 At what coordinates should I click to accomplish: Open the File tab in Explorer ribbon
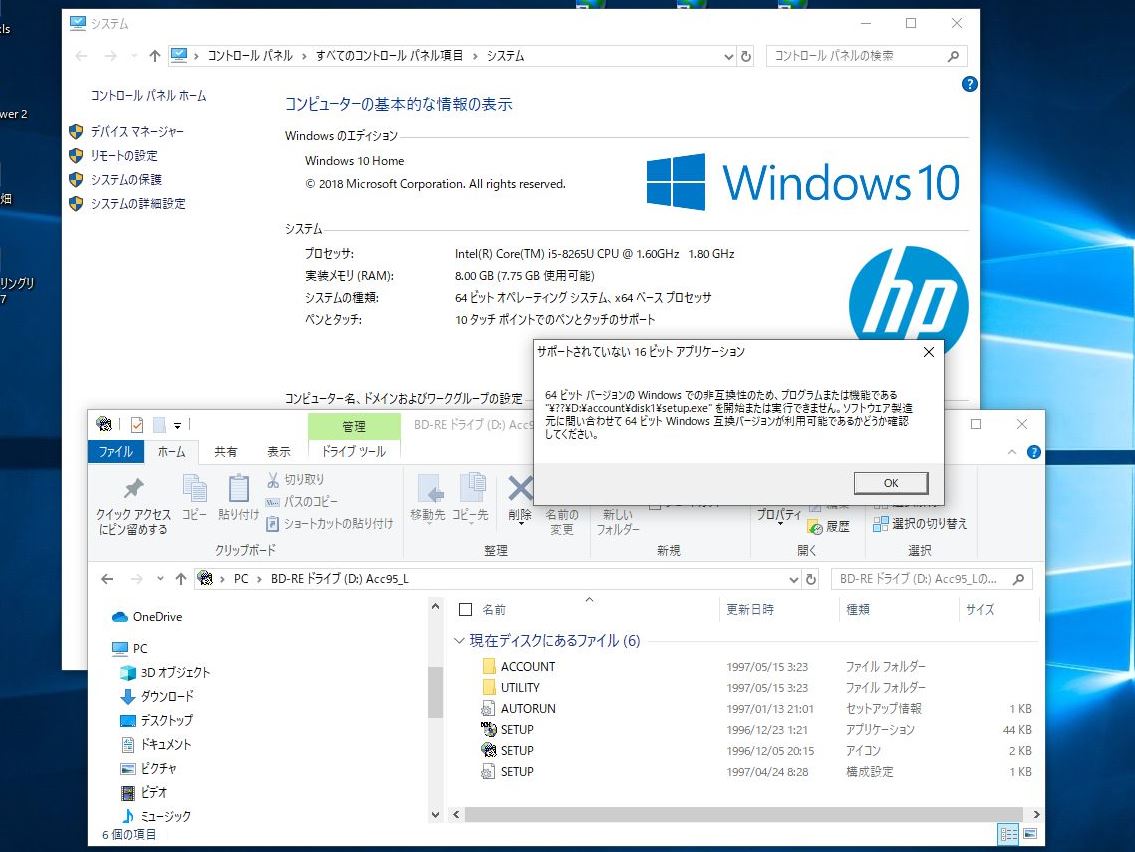[x=116, y=452]
